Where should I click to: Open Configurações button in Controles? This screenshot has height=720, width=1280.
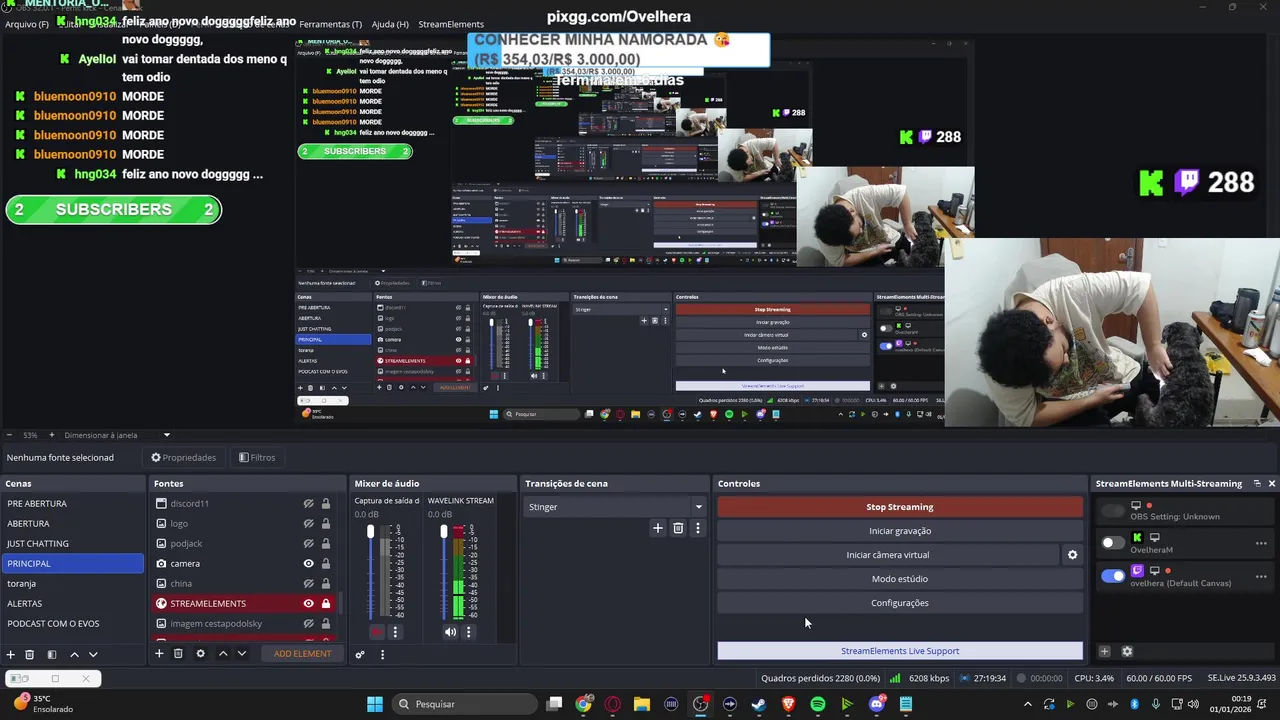(900, 603)
